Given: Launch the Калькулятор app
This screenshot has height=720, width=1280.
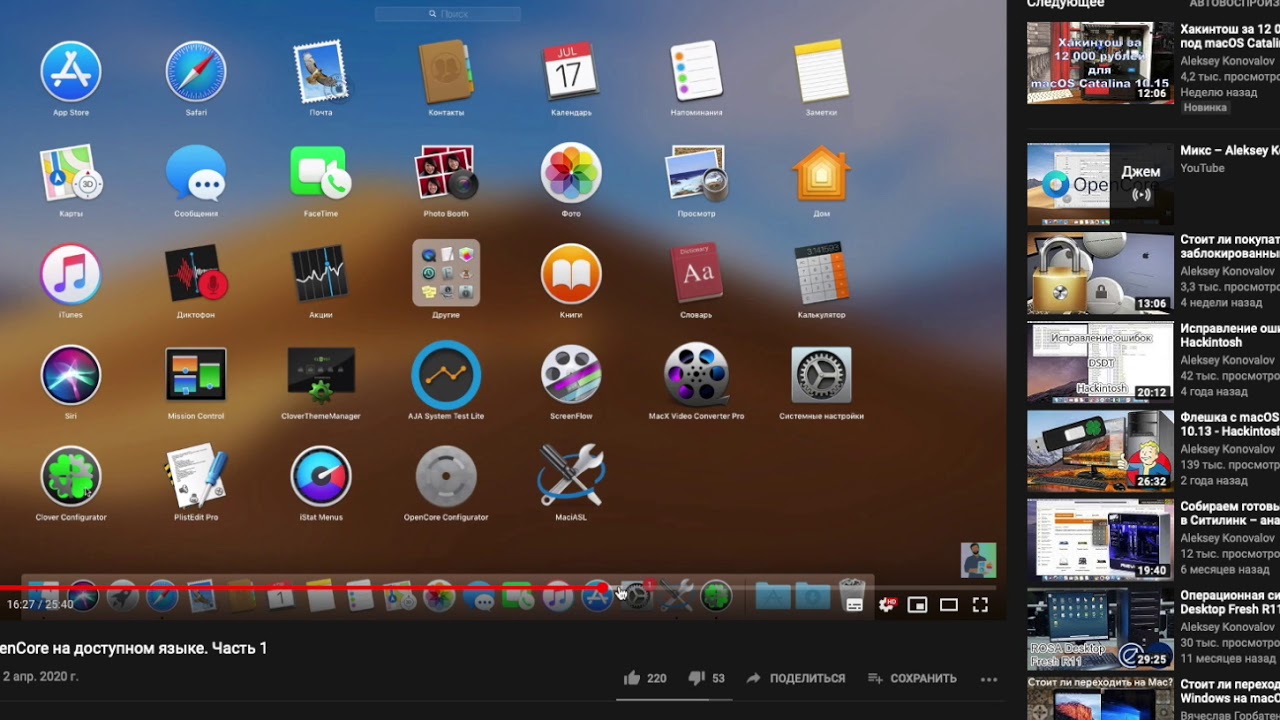Looking at the screenshot, I should pyautogui.click(x=821, y=274).
